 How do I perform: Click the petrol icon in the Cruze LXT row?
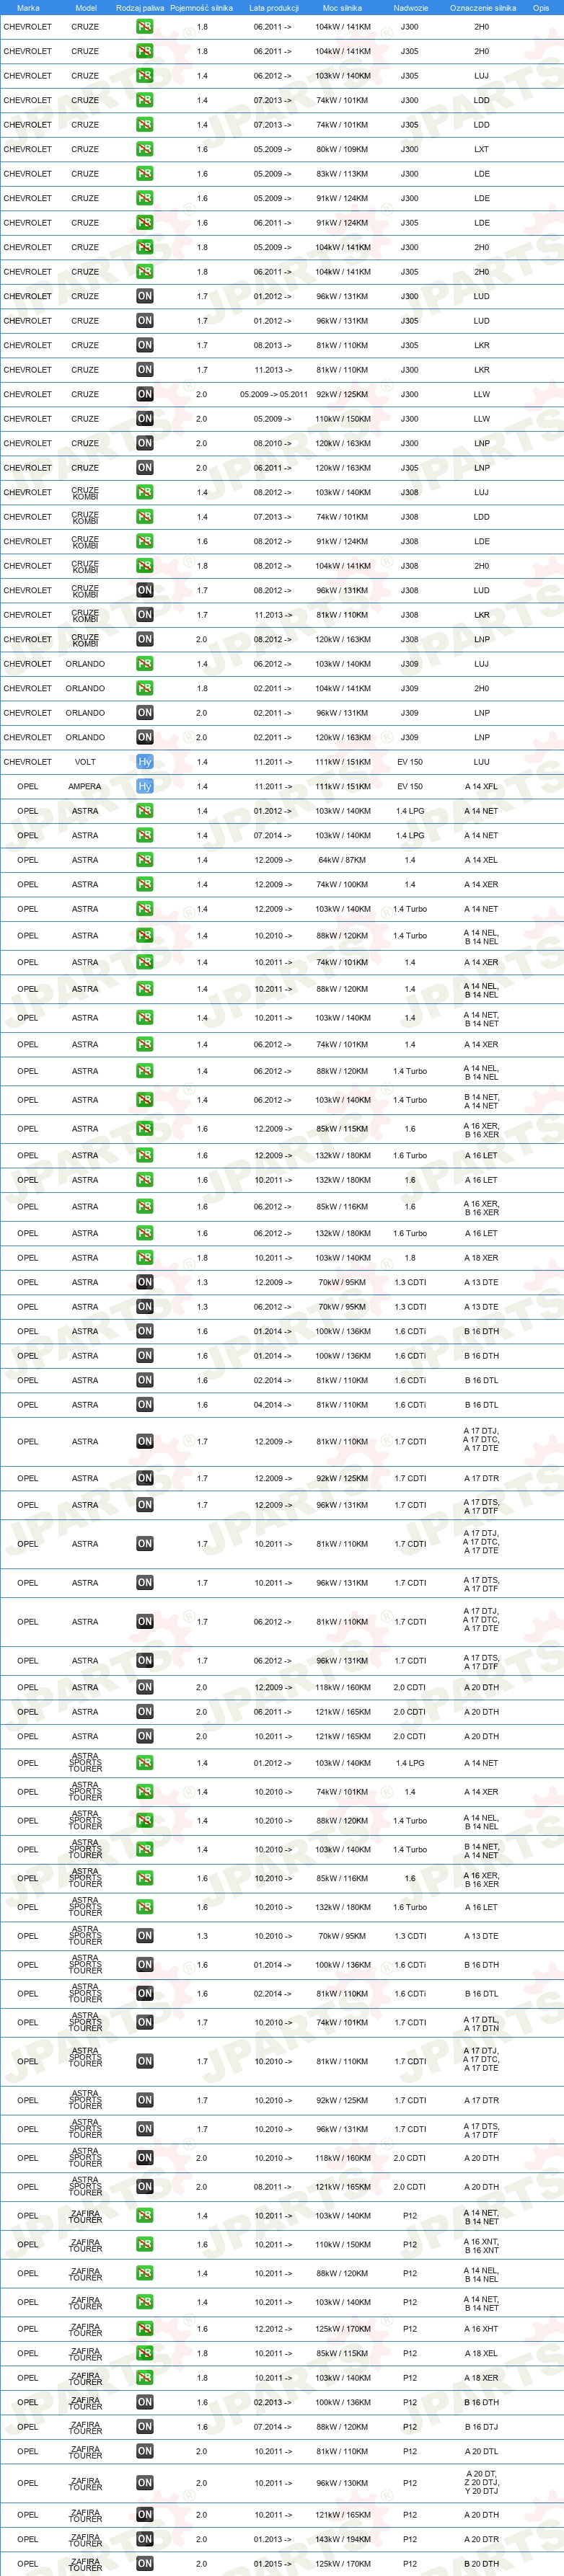pos(145,149)
